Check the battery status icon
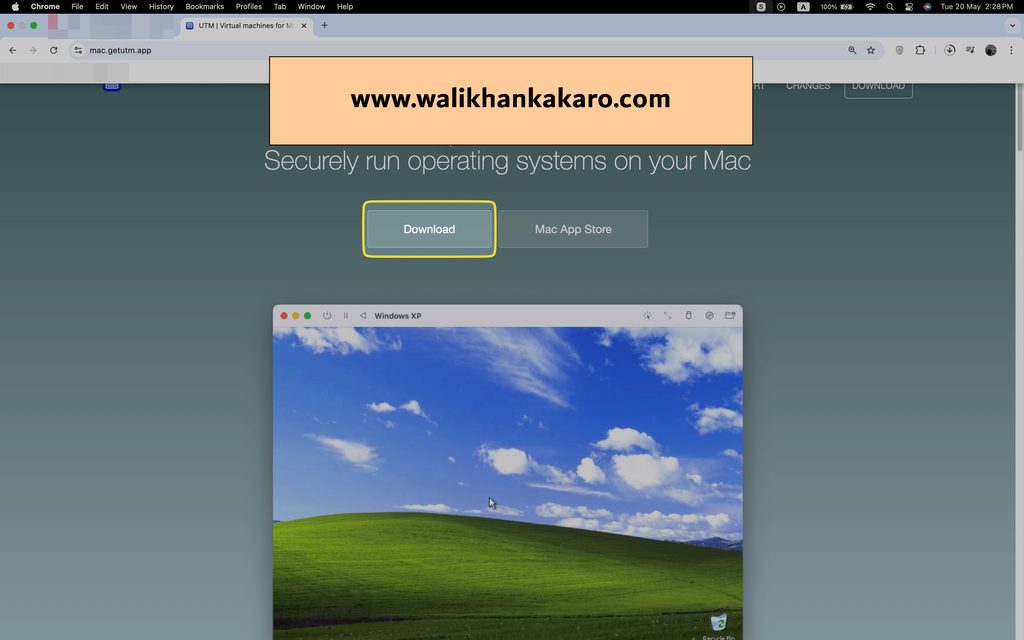 (x=837, y=7)
